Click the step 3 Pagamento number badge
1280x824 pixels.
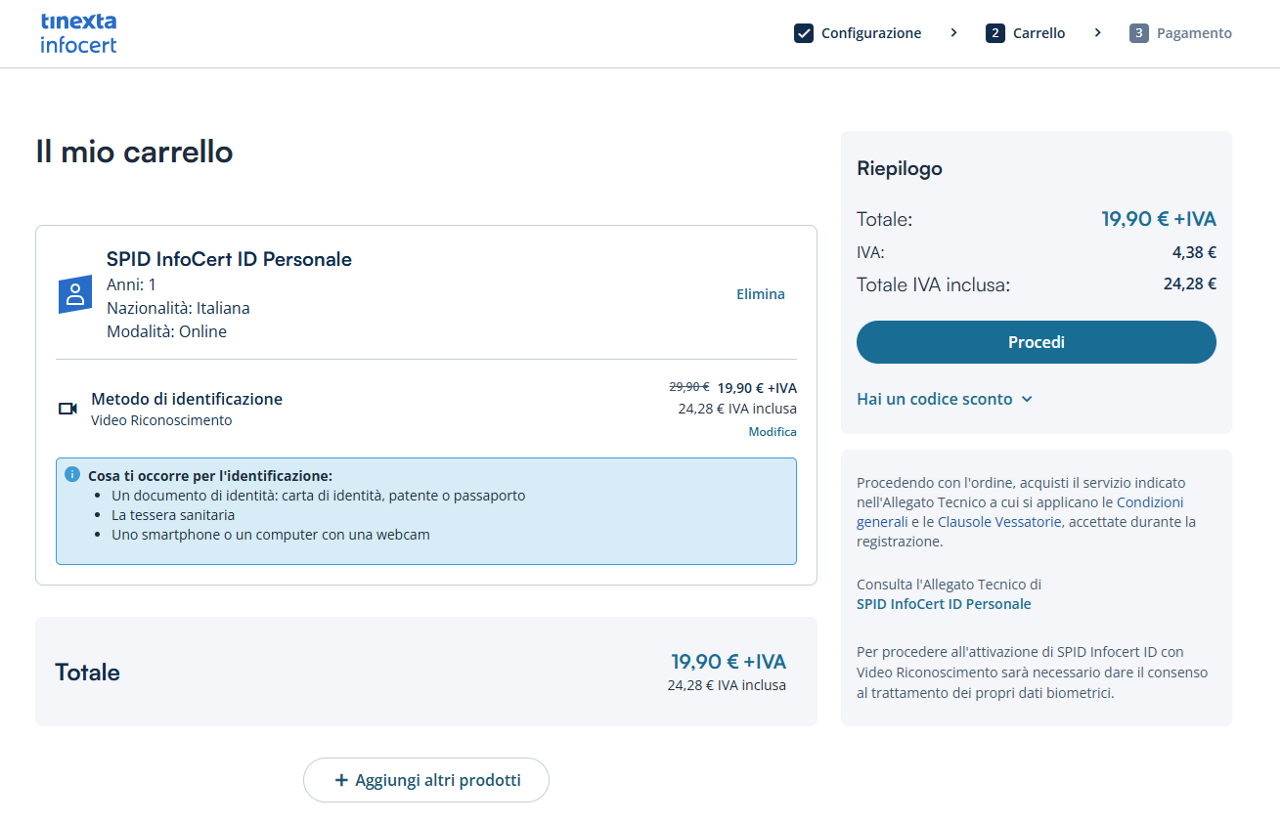tap(1139, 33)
